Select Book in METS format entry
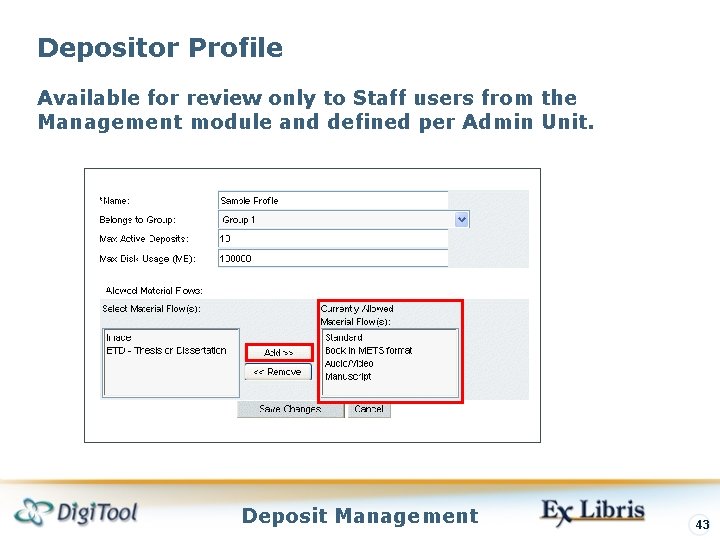The height and width of the screenshot is (540, 720). click(x=368, y=350)
